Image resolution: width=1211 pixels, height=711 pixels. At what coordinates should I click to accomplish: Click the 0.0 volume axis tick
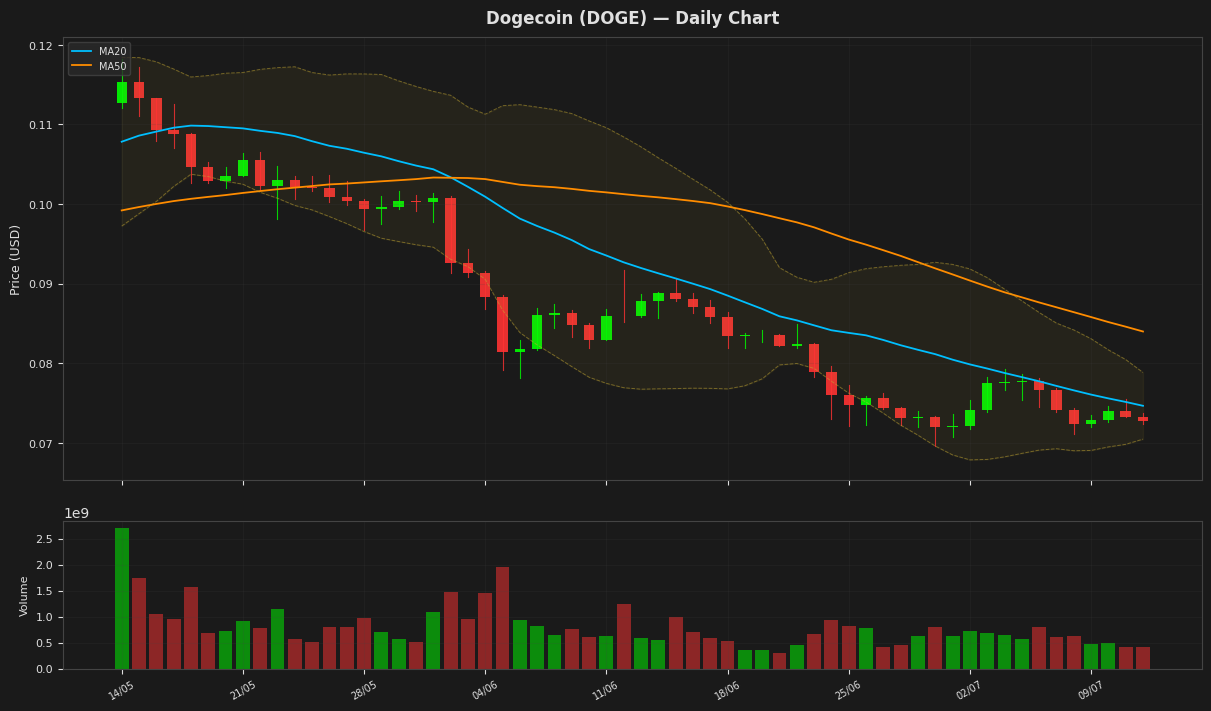click(x=47, y=669)
